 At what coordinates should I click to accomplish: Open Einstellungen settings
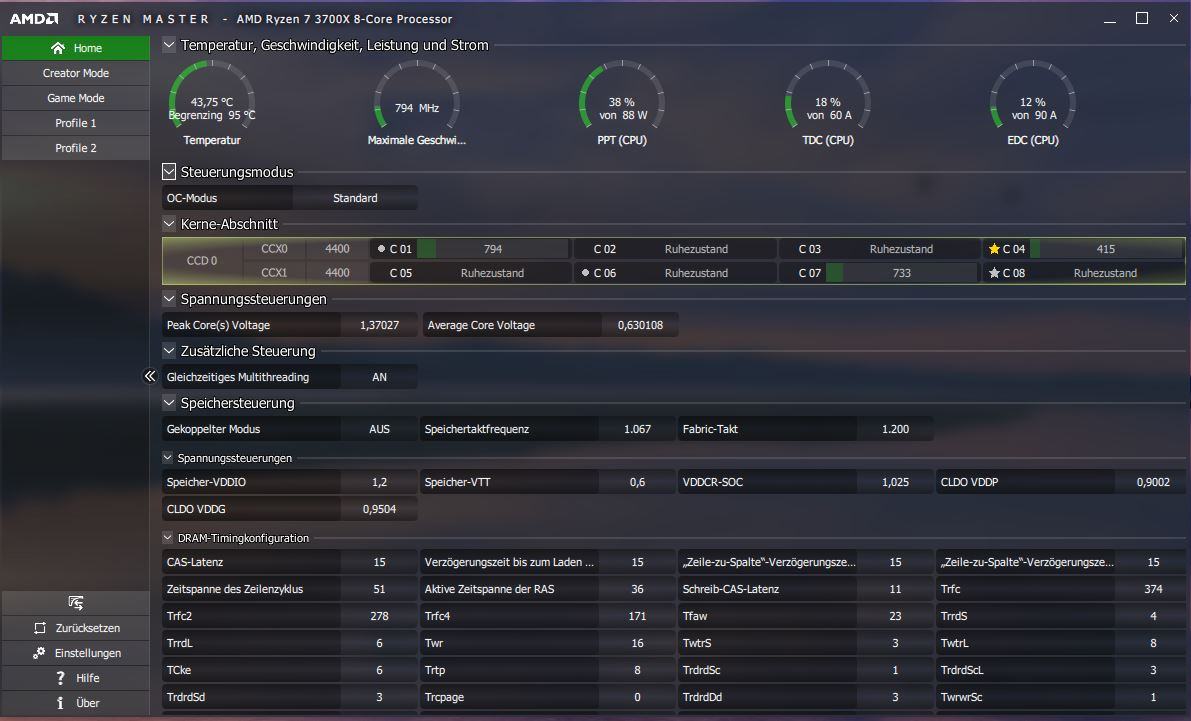coord(76,653)
